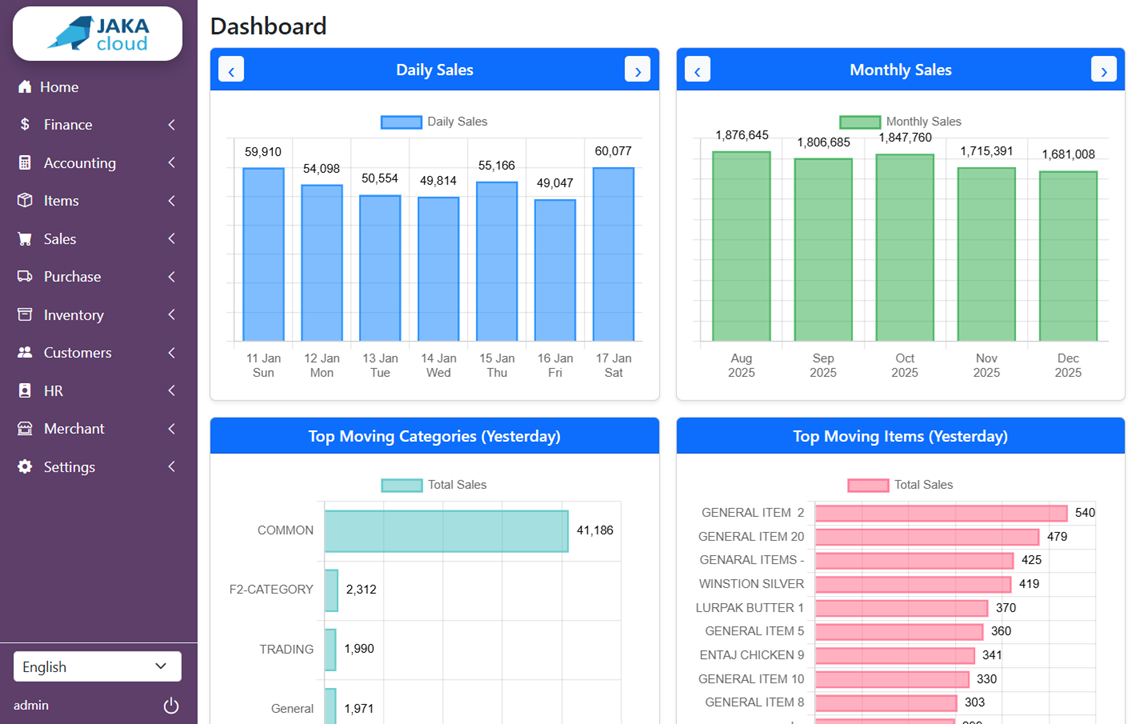Select the Monthly Sales panel header
The height and width of the screenshot is (724, 1136).
(900, 69)
